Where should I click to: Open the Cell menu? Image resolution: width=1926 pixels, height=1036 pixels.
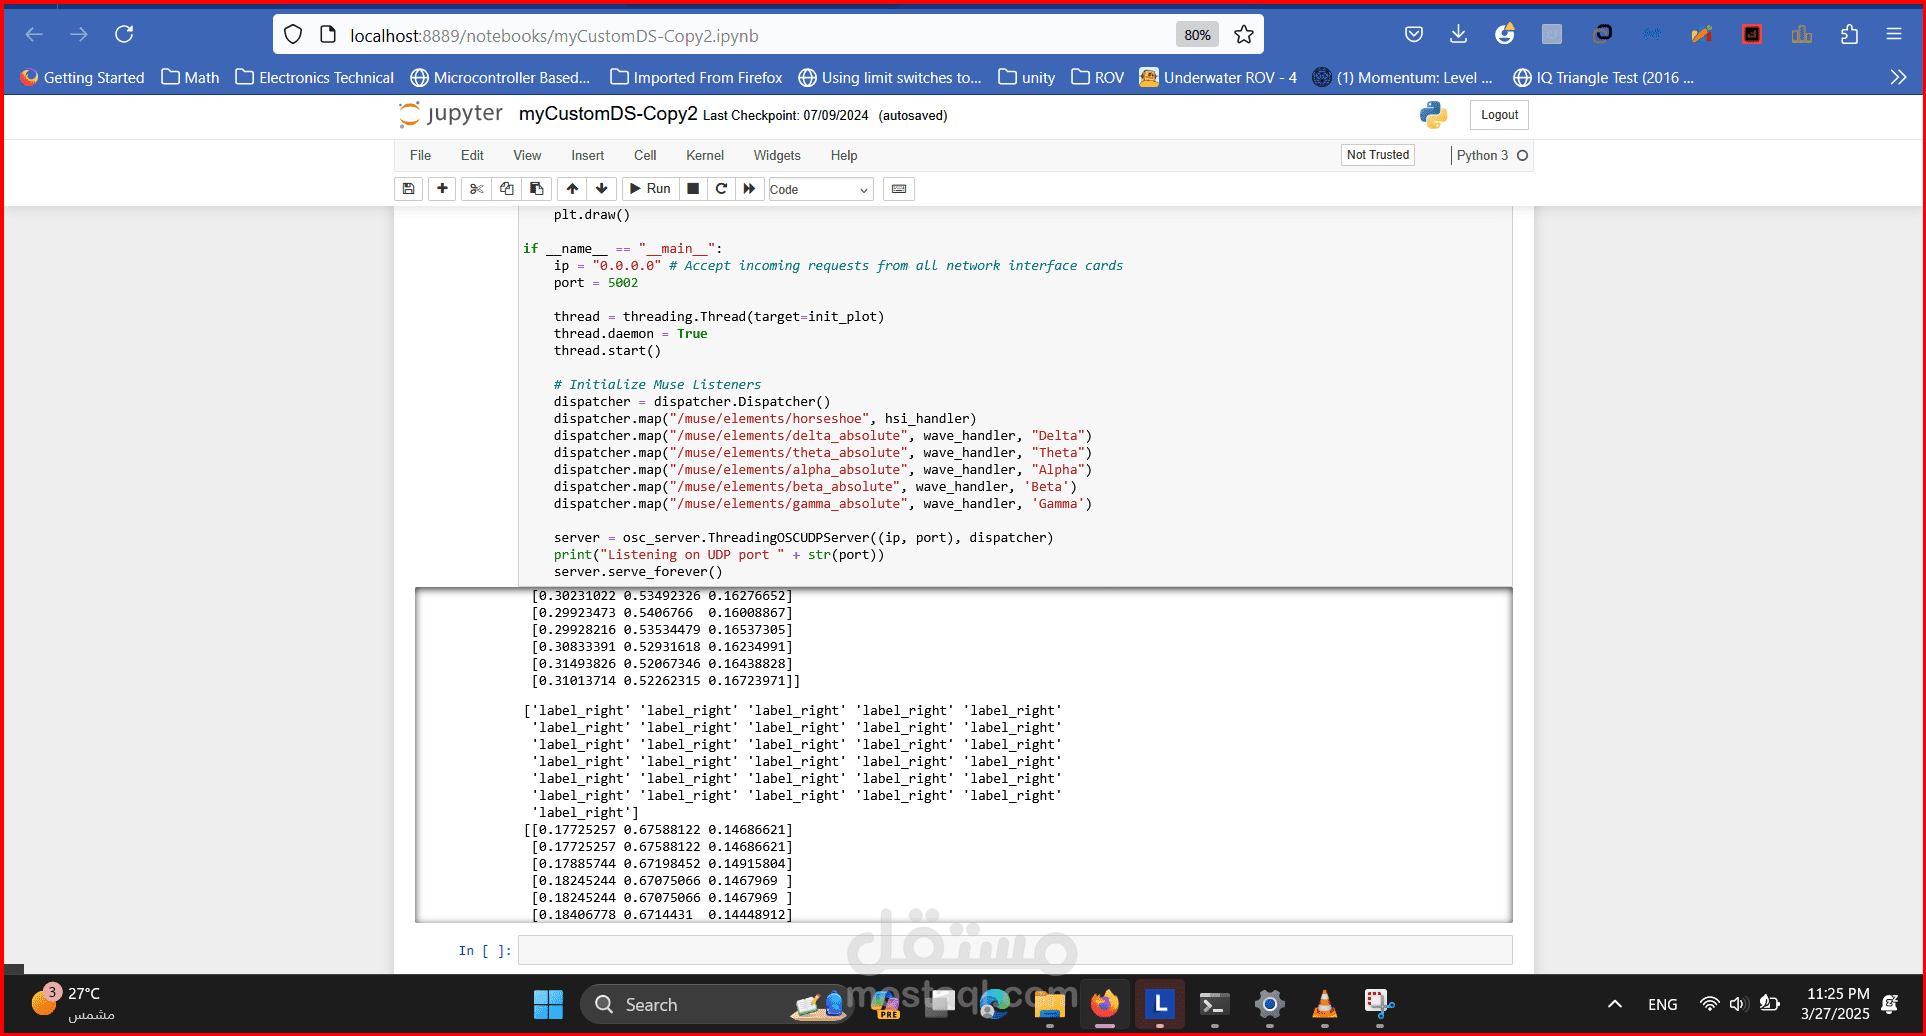click(645, 156)
